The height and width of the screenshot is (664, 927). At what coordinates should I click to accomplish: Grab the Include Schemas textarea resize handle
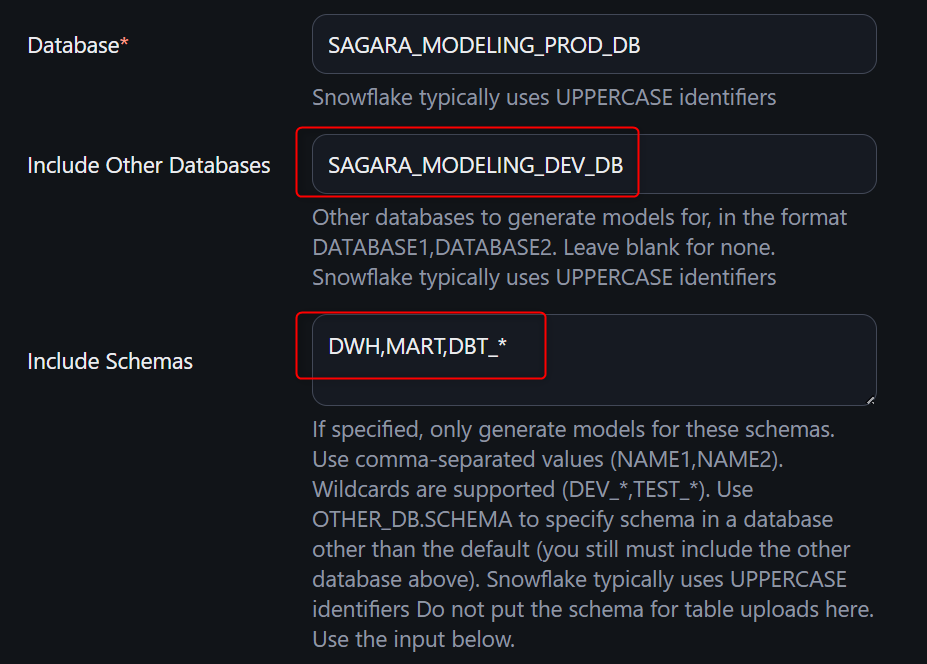pyautogui.click(x=869, y=398)
